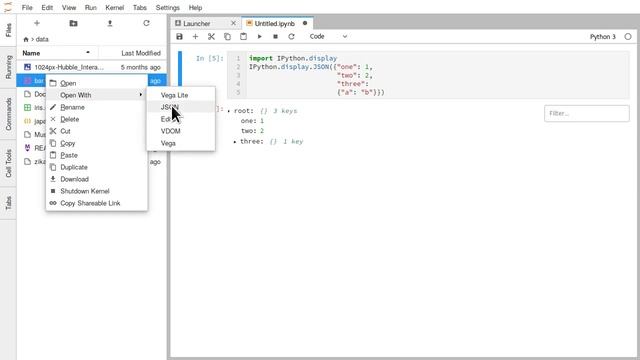Open the Run menu

tap(91, 8)
